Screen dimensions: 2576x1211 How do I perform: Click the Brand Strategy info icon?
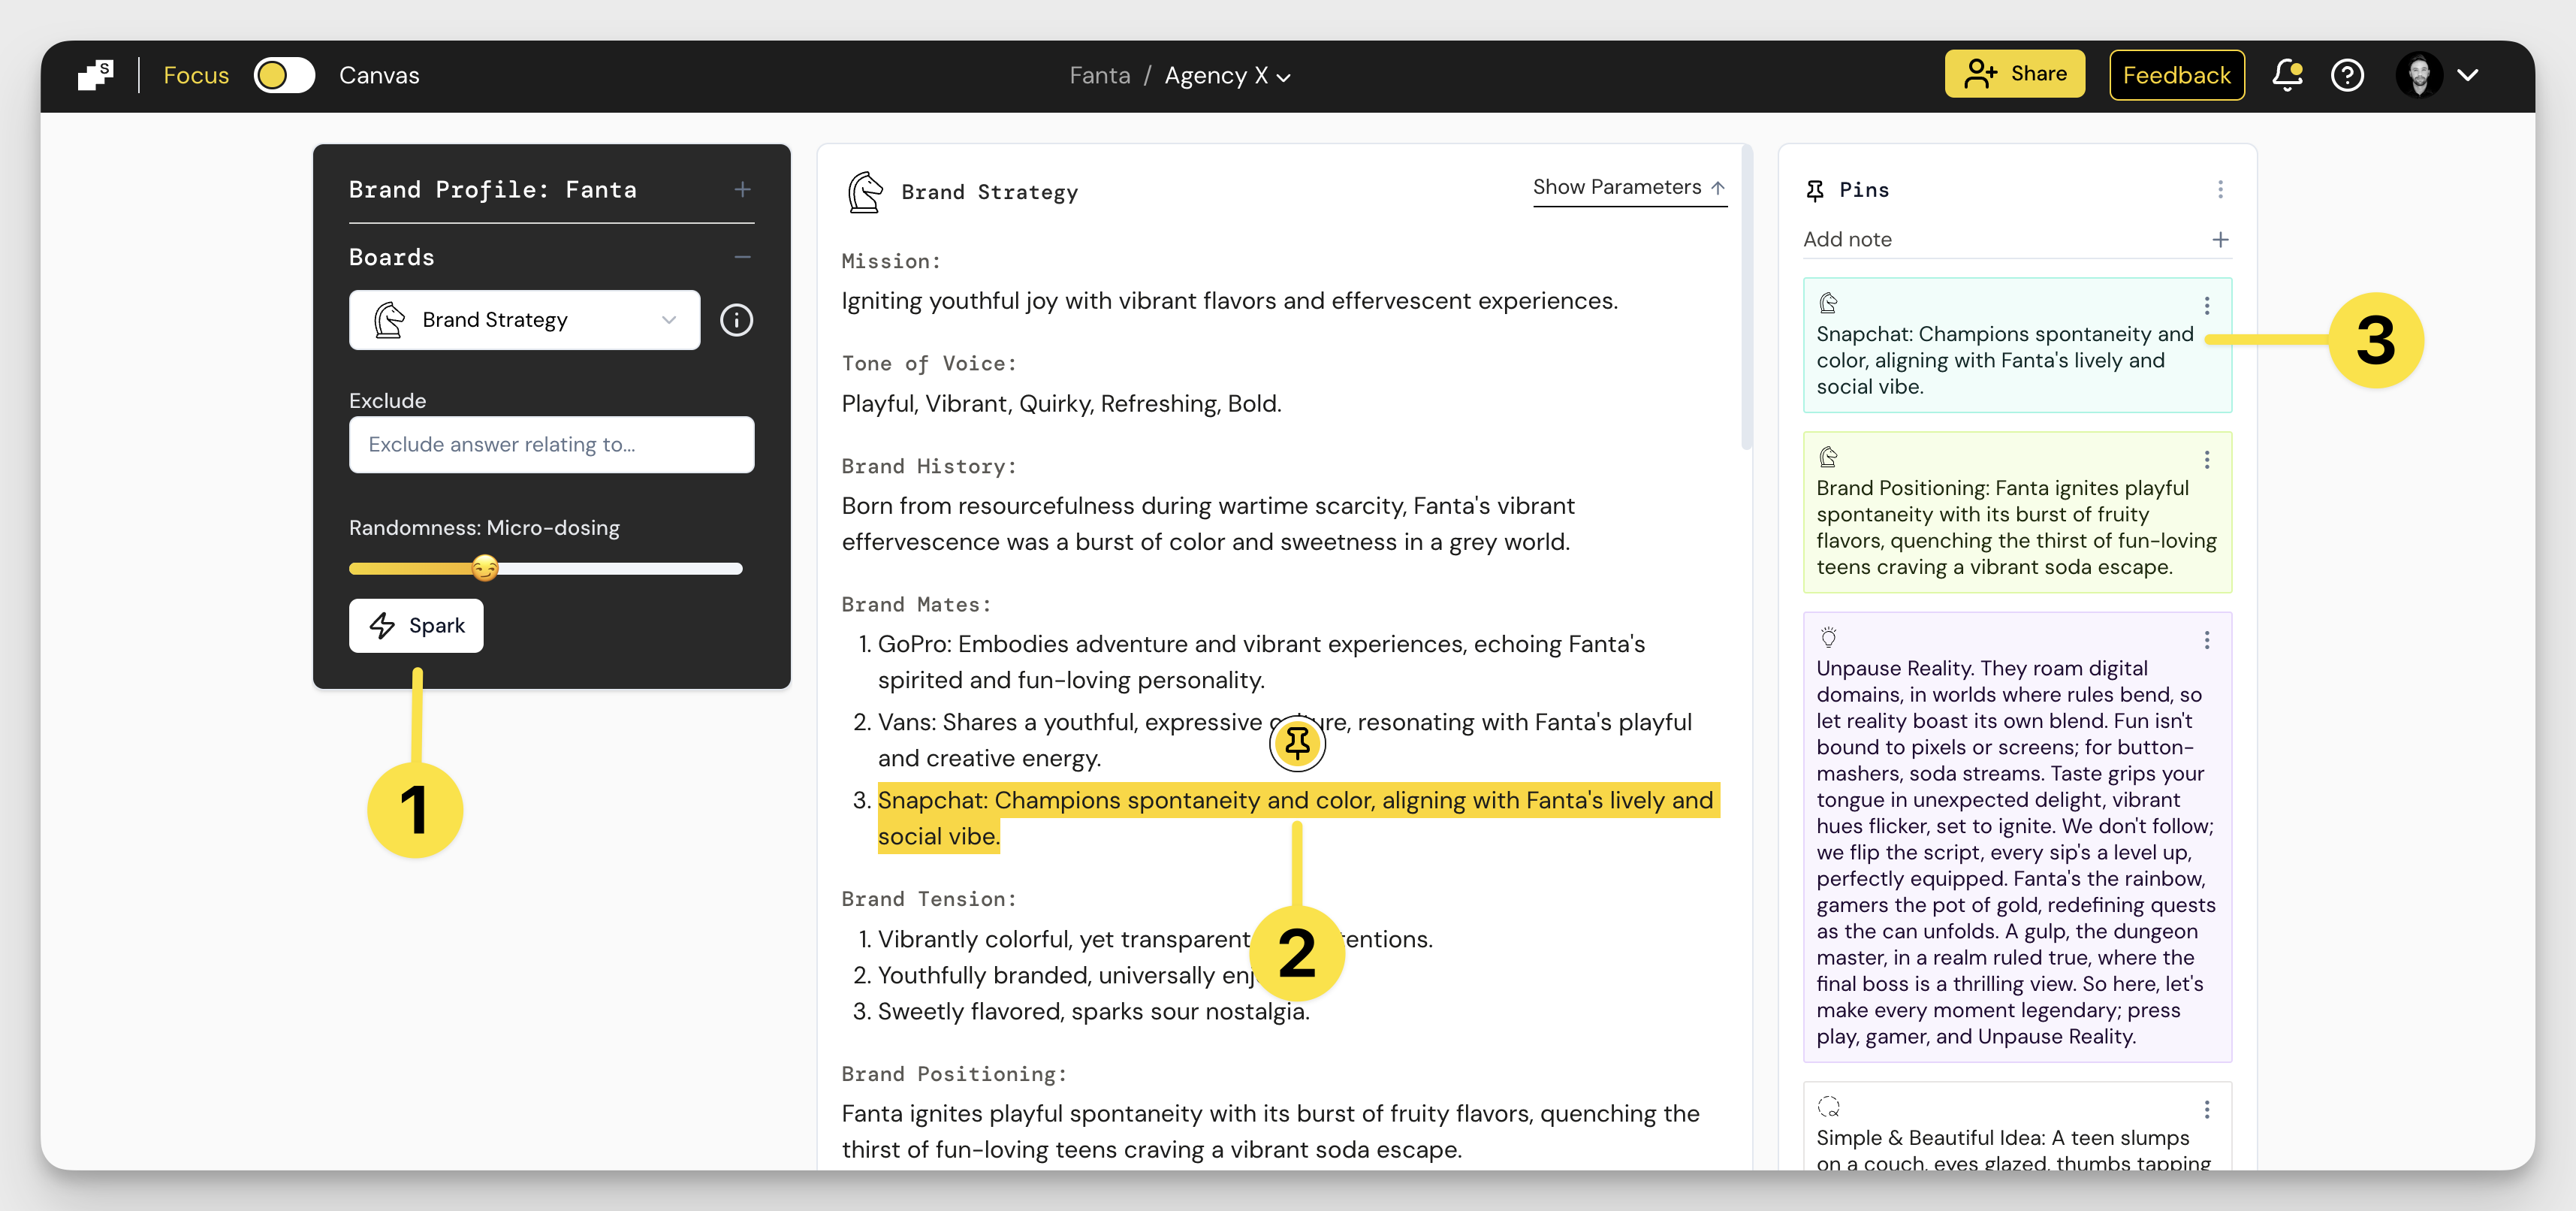point(736,320)
